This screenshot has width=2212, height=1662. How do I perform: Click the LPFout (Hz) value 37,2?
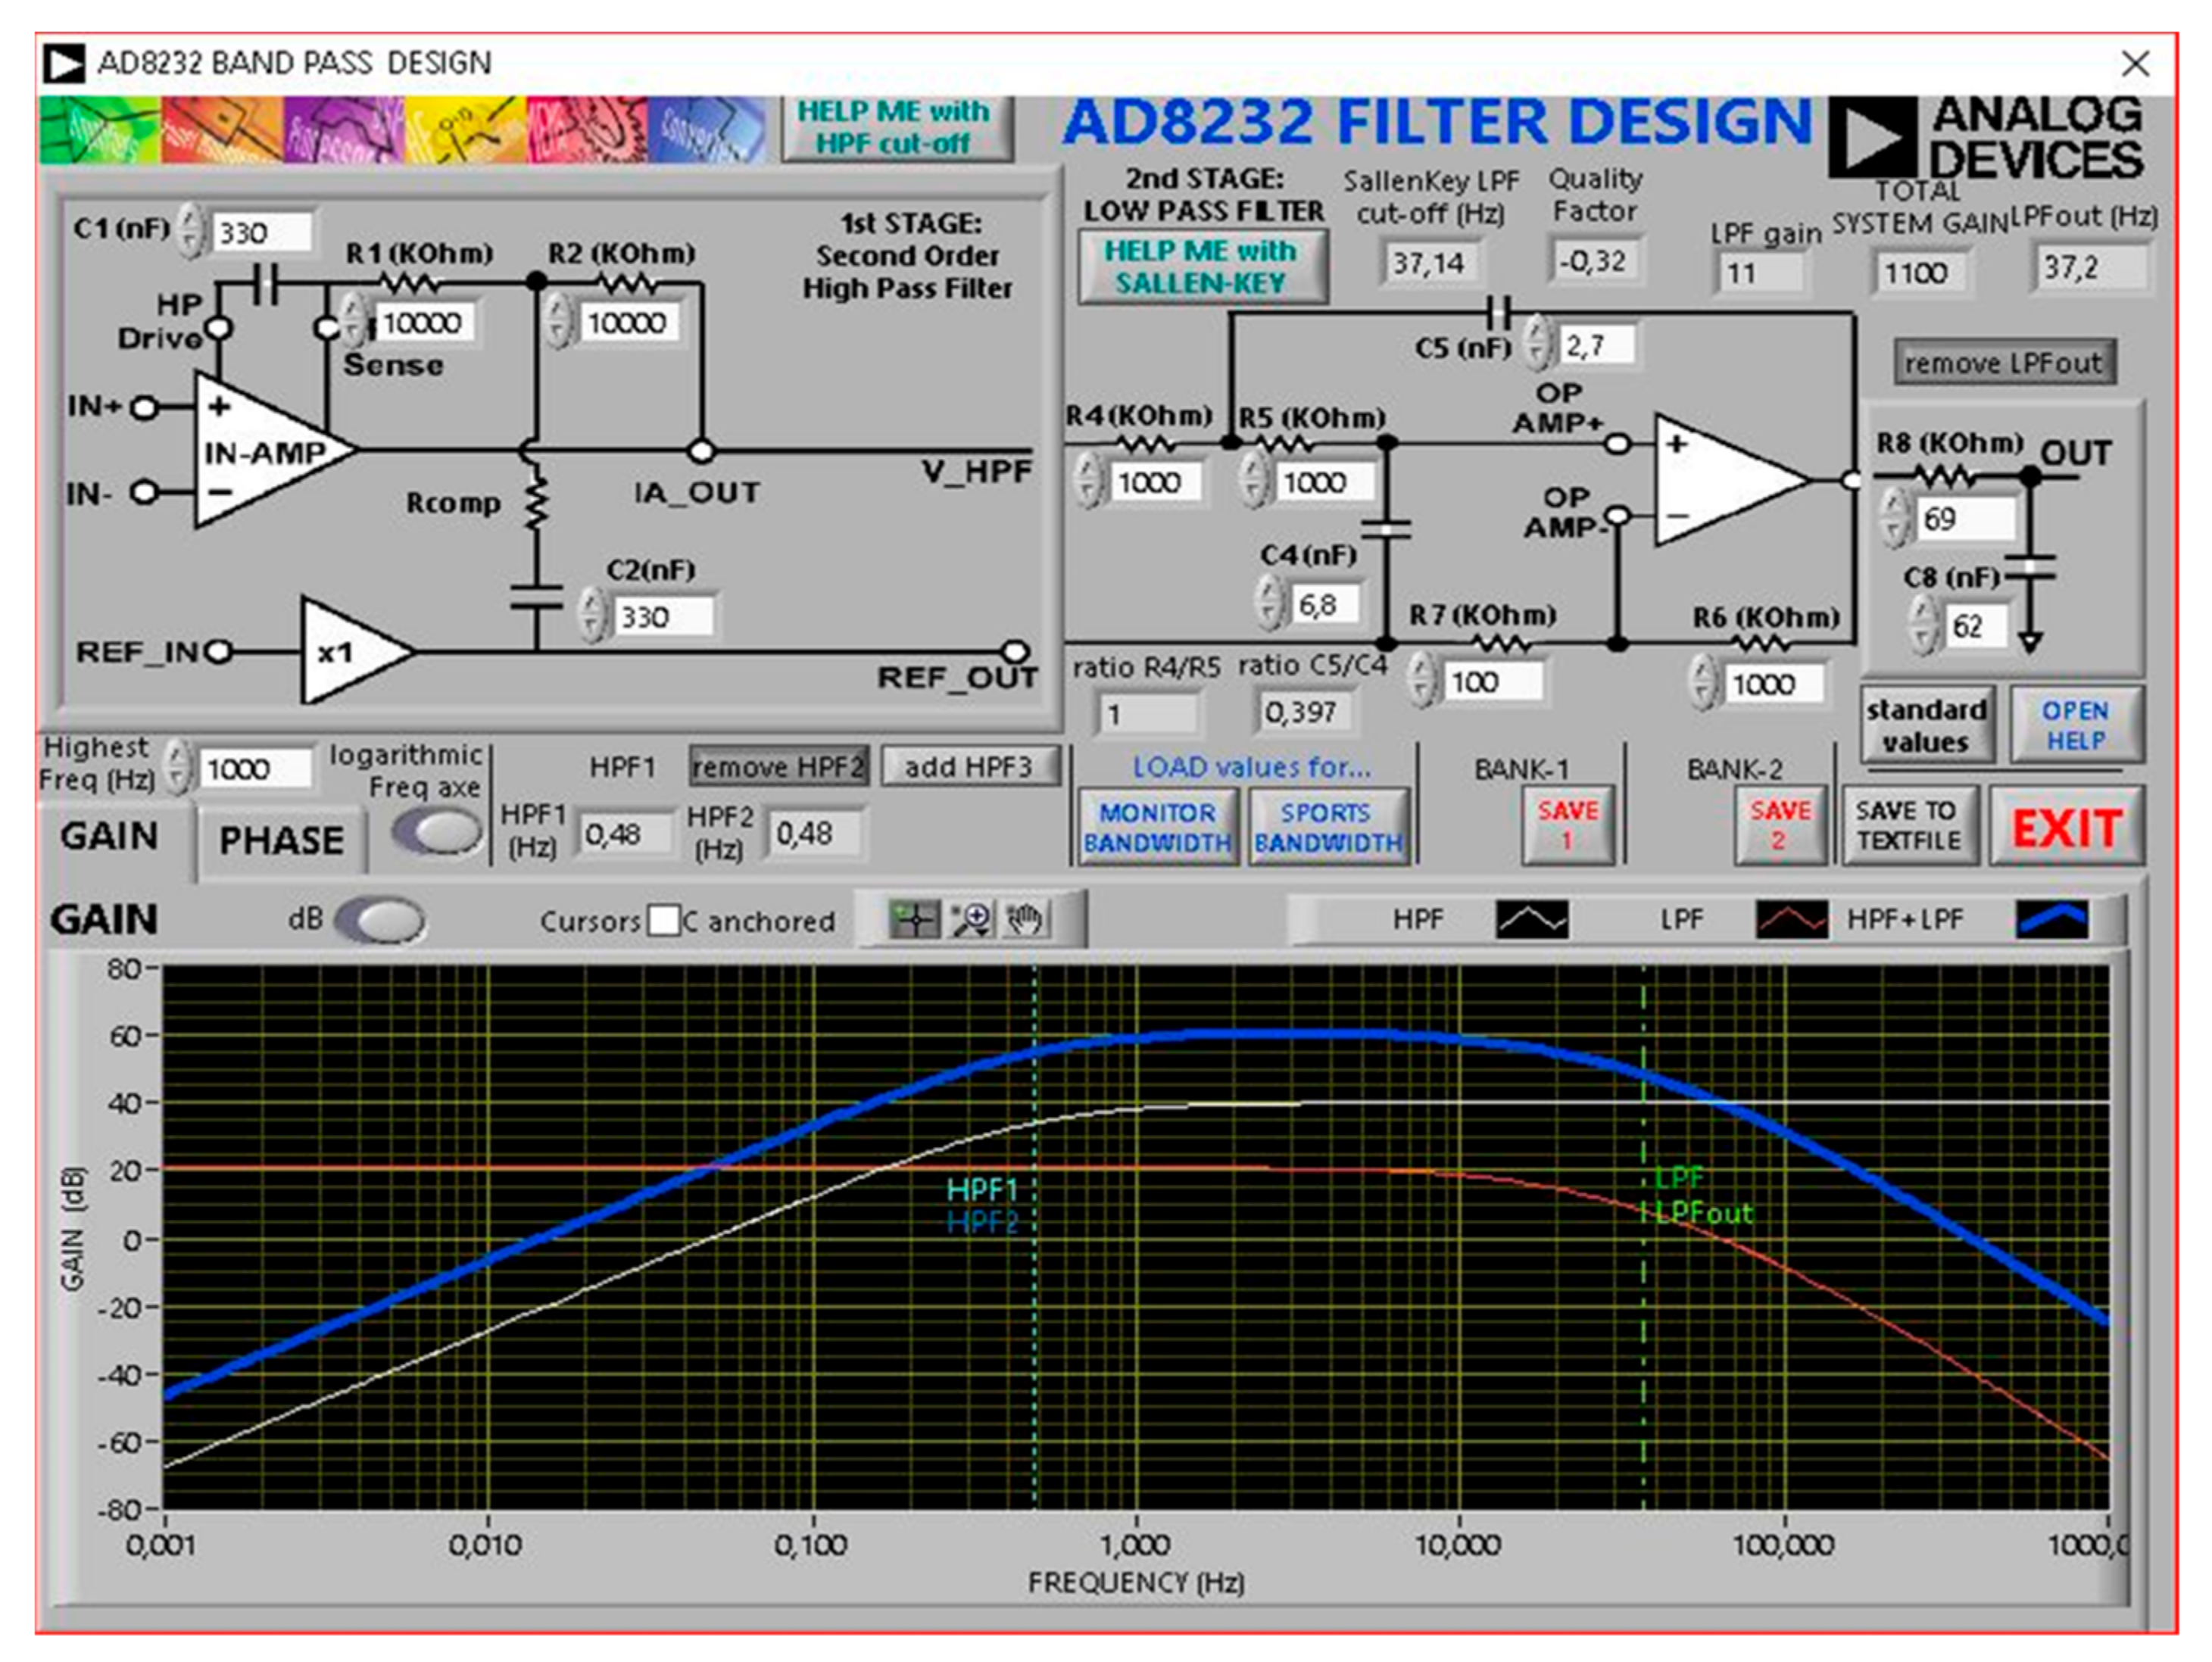click(2090, 268)
